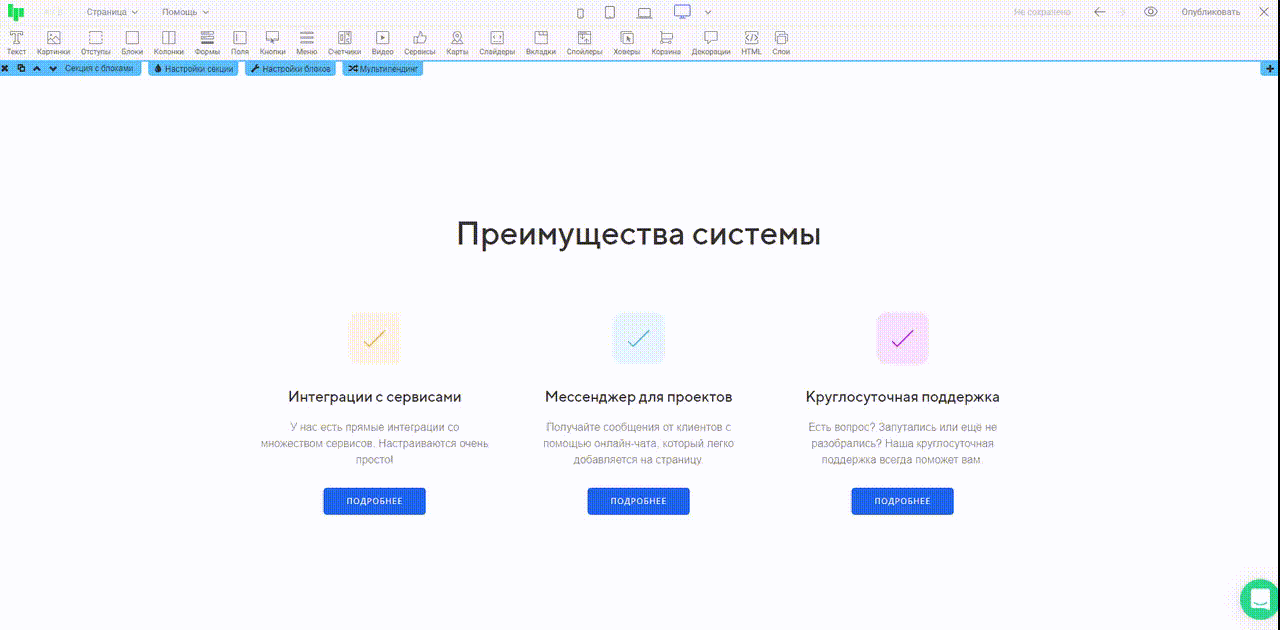
Task: Add a Видео element from toolbar
Action: tap(382, 41)
